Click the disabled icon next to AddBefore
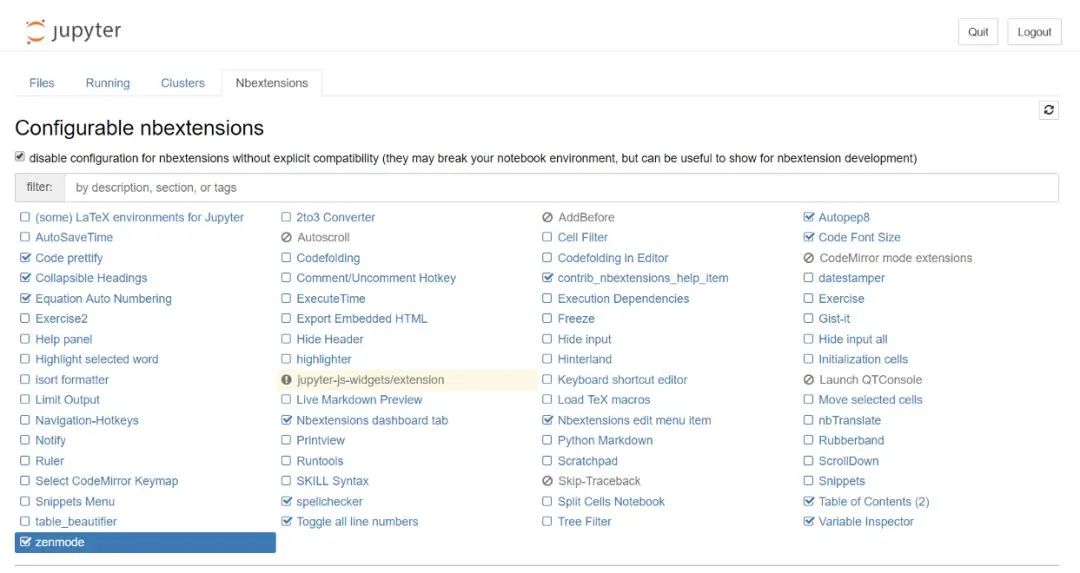The height and width of the screenshot is (573, 1080). click(x=547, y=217)
